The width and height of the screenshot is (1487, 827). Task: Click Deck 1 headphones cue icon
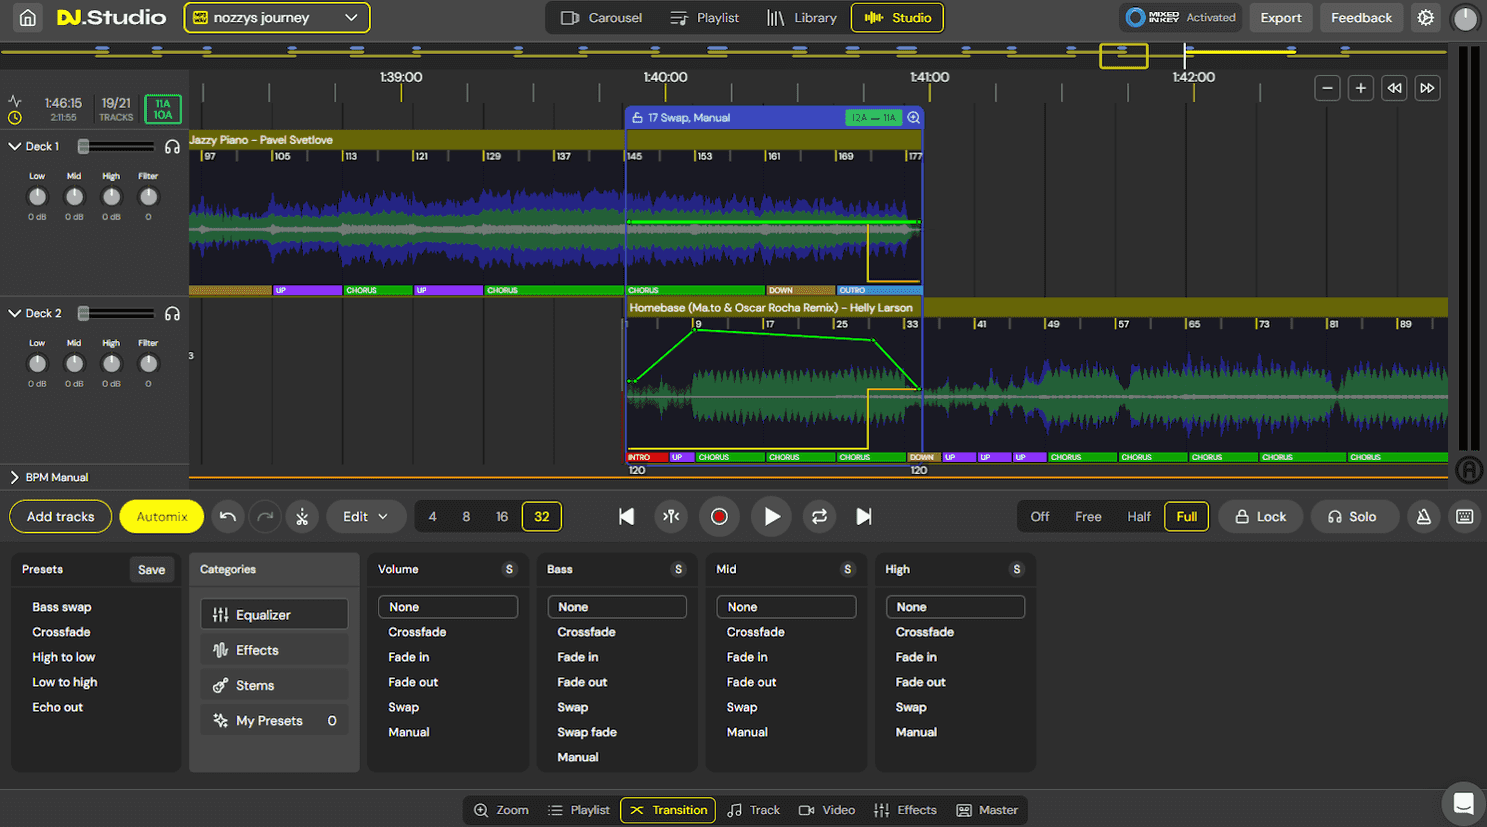172,147
